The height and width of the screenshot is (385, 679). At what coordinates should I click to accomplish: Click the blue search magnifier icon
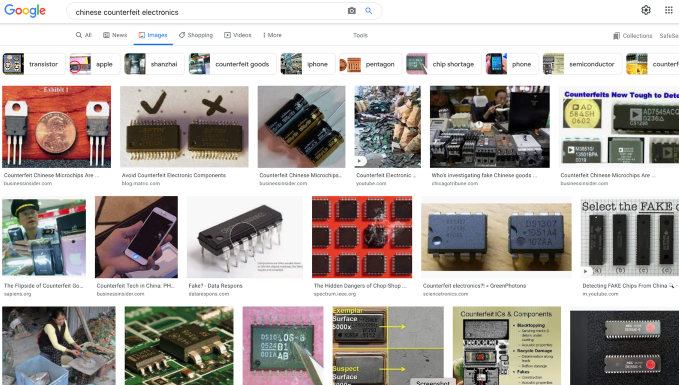coord(369,11)
